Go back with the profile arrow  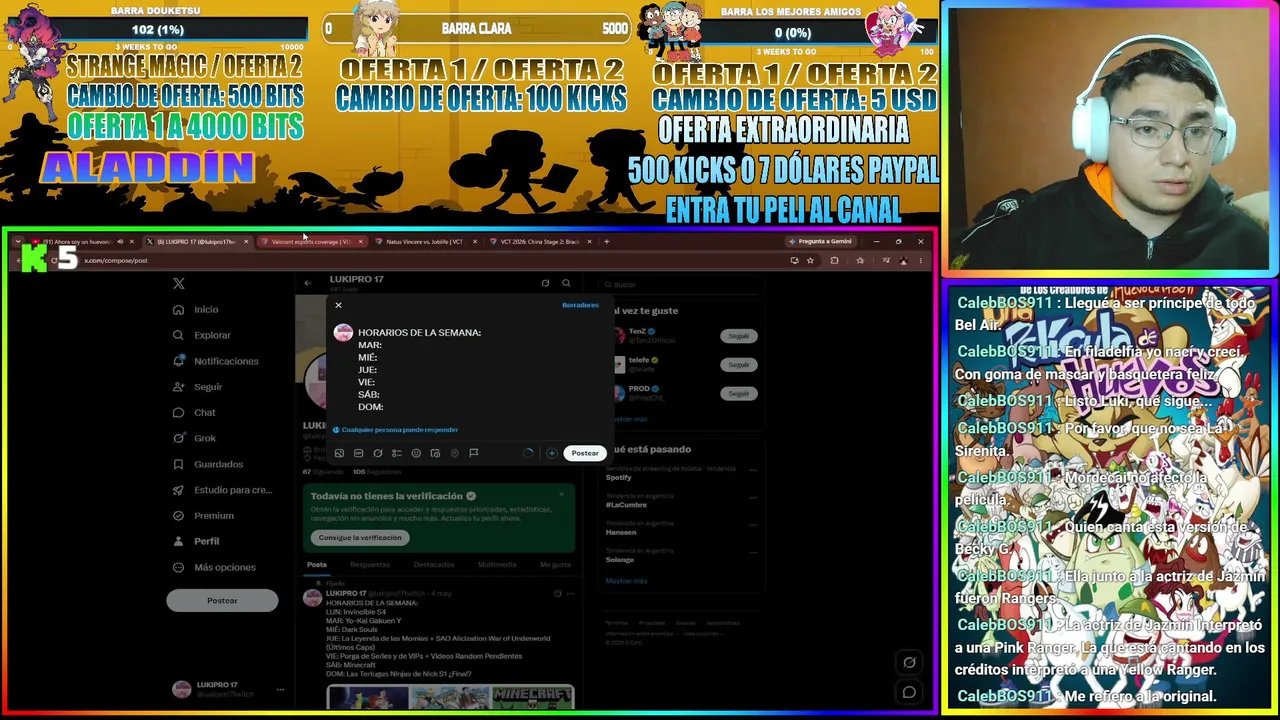pyautogui.click(x=308, y=283)
